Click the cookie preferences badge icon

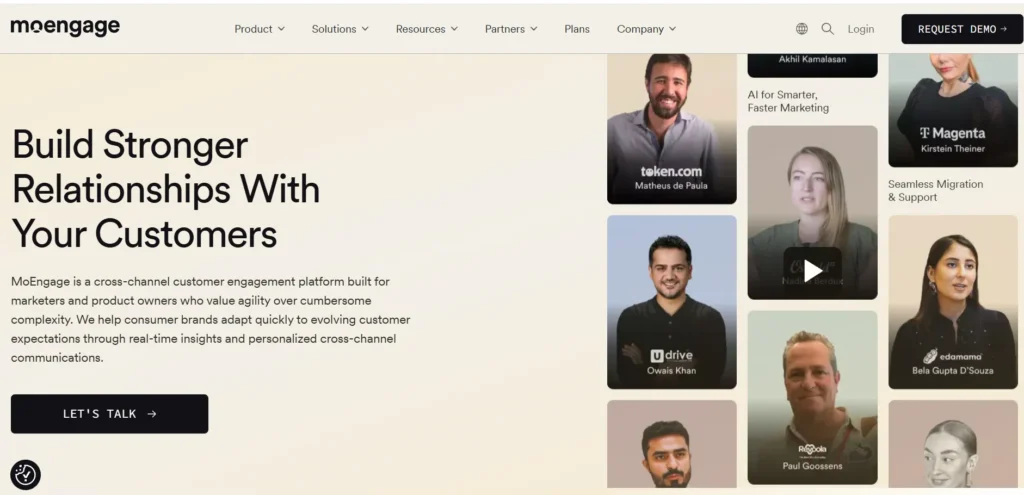(25, 475)
